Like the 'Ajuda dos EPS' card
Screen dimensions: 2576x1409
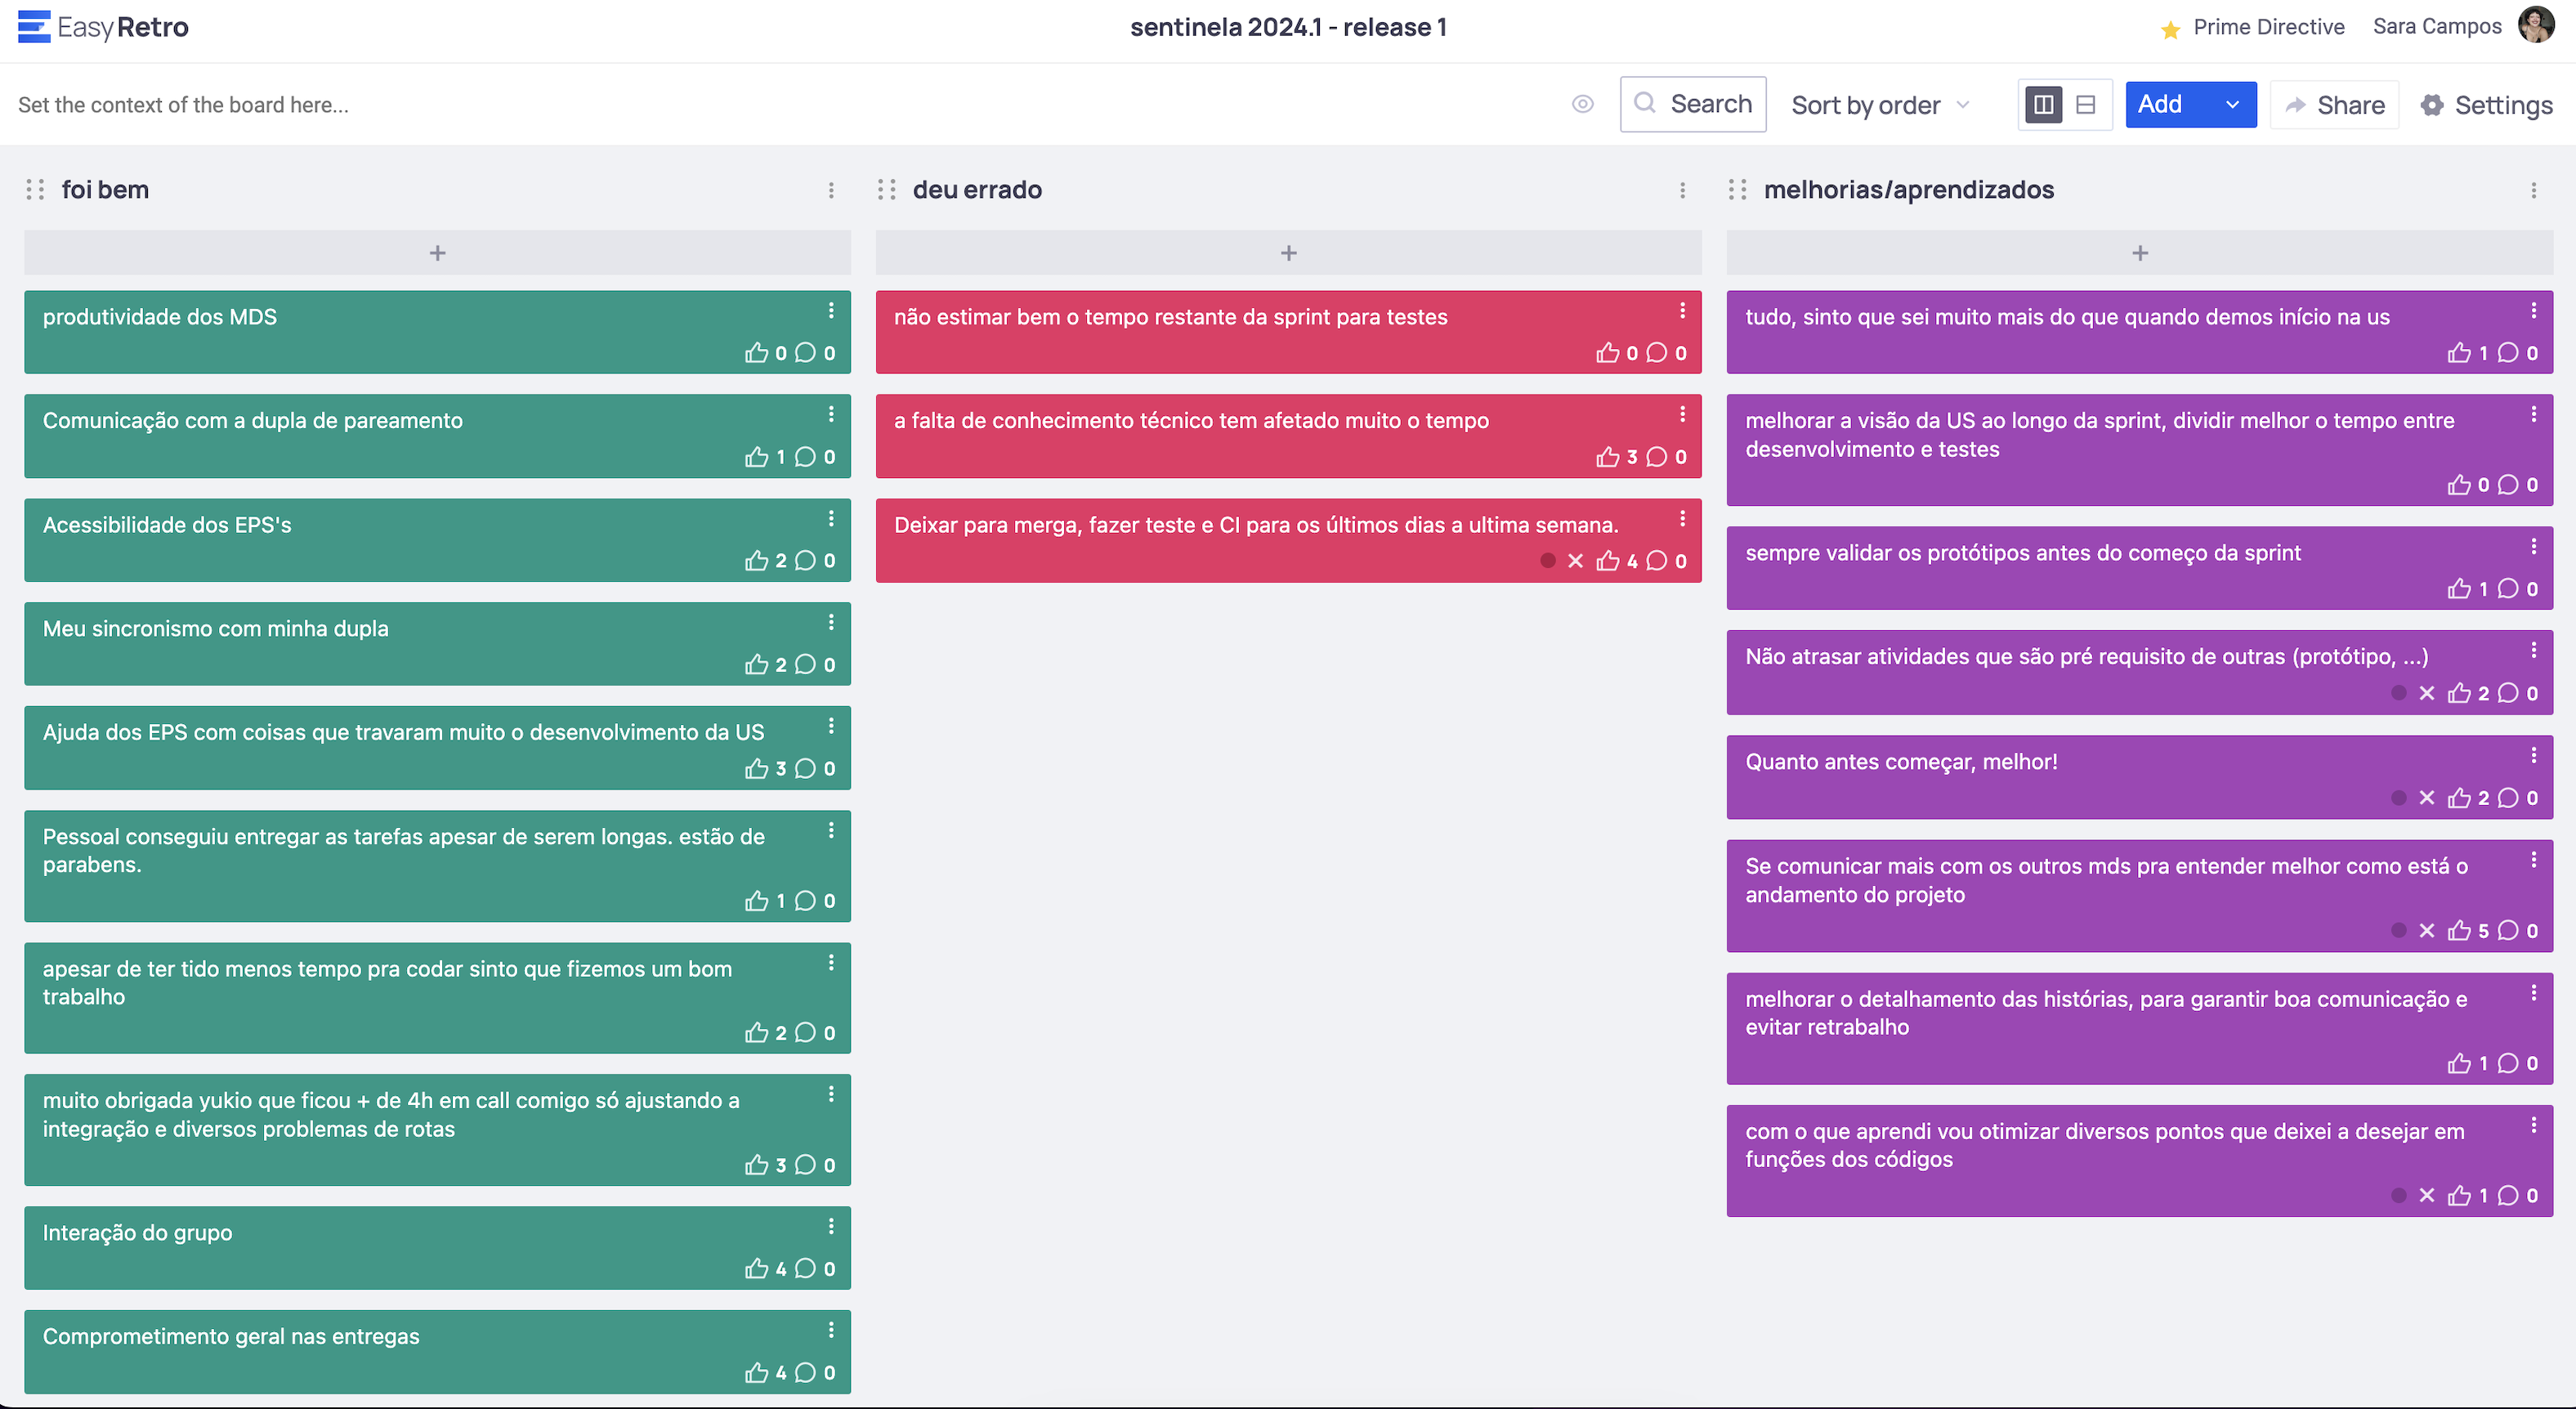pos(756,769)
